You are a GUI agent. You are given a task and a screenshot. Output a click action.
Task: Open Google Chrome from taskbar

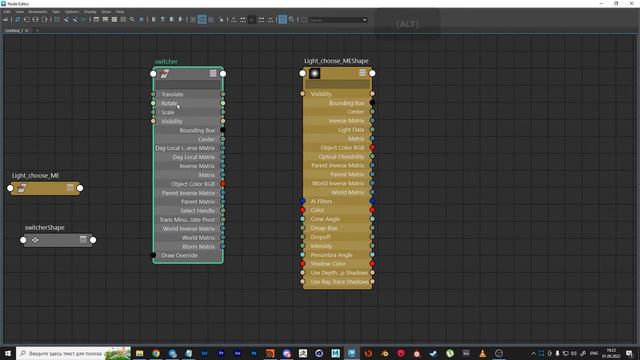(156, 353)
